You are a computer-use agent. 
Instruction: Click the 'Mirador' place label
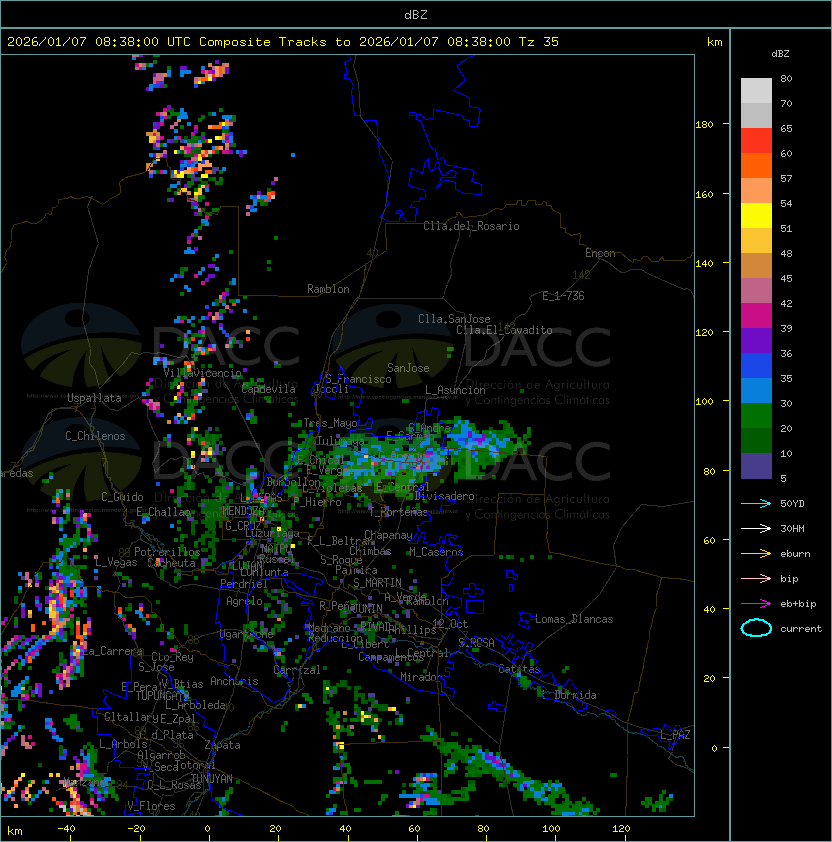pyautogui.click(x=422, y=677)
